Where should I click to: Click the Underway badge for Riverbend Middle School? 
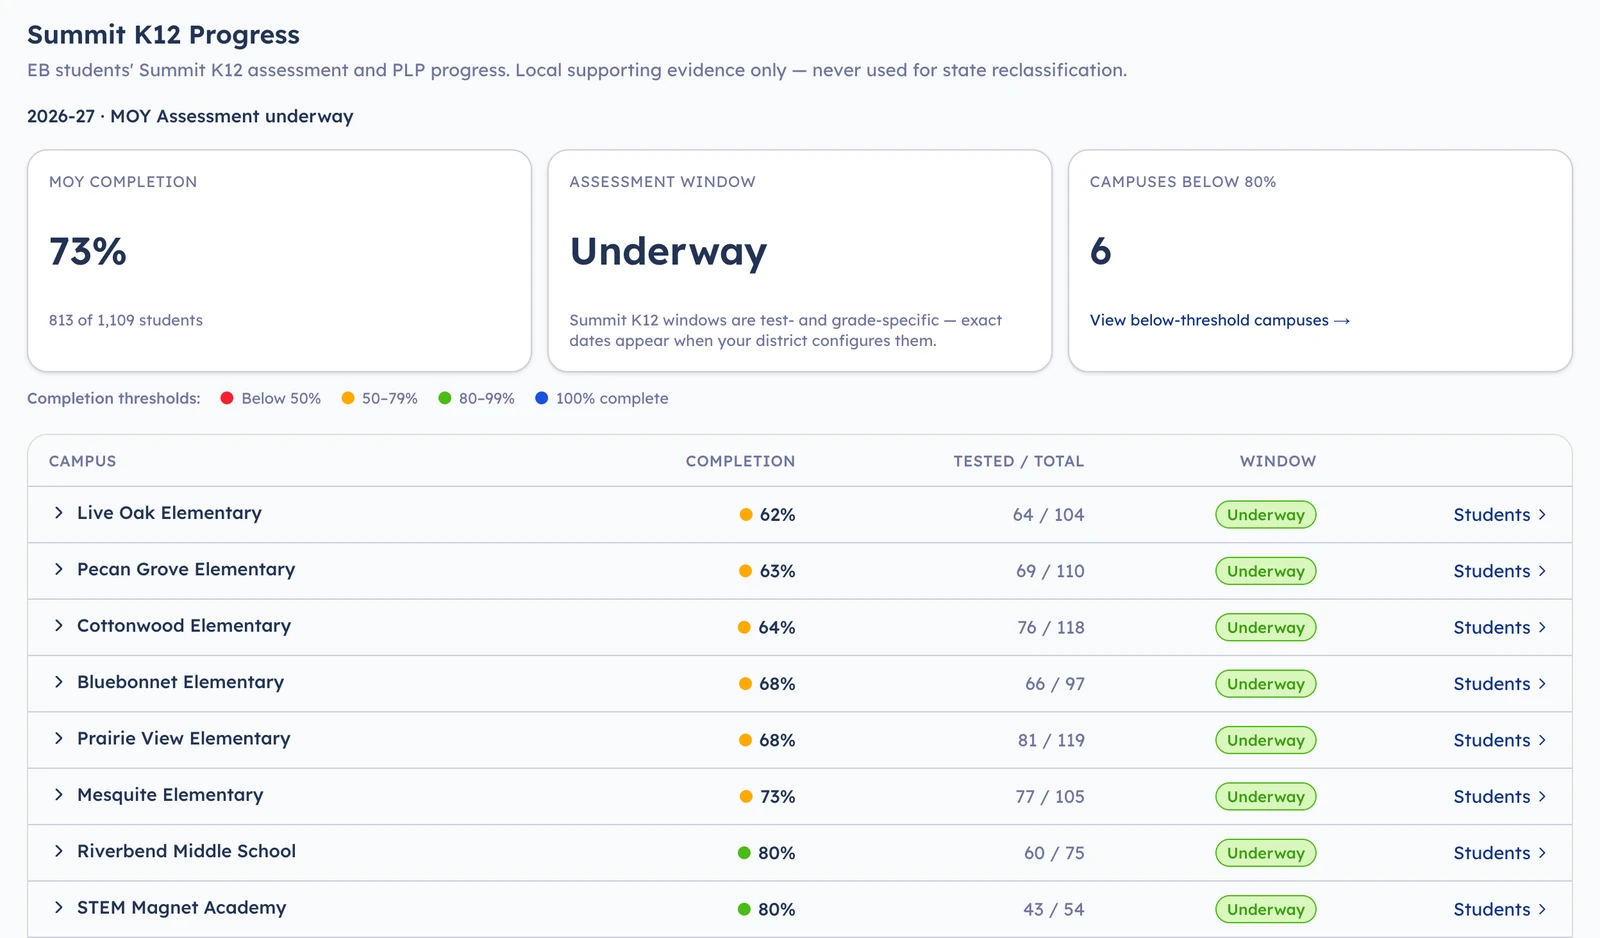click(x=1266, y=853)
